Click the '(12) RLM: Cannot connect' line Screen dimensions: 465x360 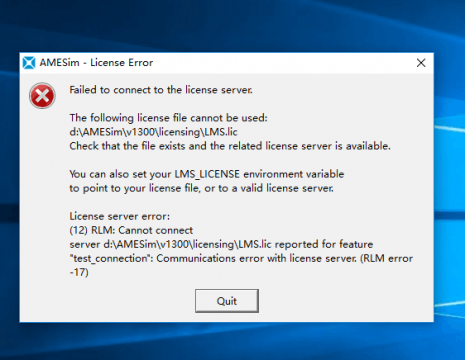pyautogui.click(x=131, y=230)
